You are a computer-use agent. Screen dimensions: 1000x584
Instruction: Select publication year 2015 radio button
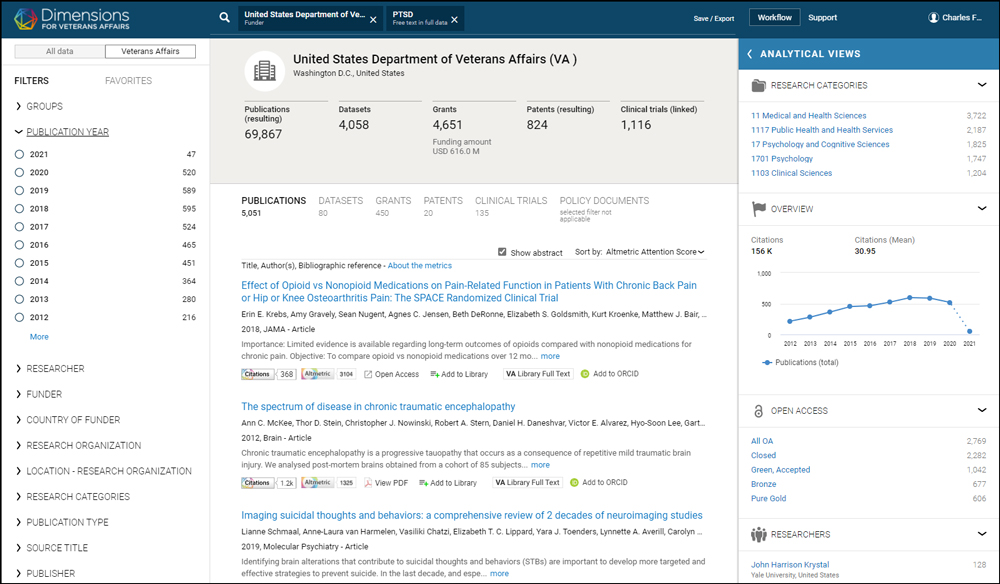tap(19, 263)
